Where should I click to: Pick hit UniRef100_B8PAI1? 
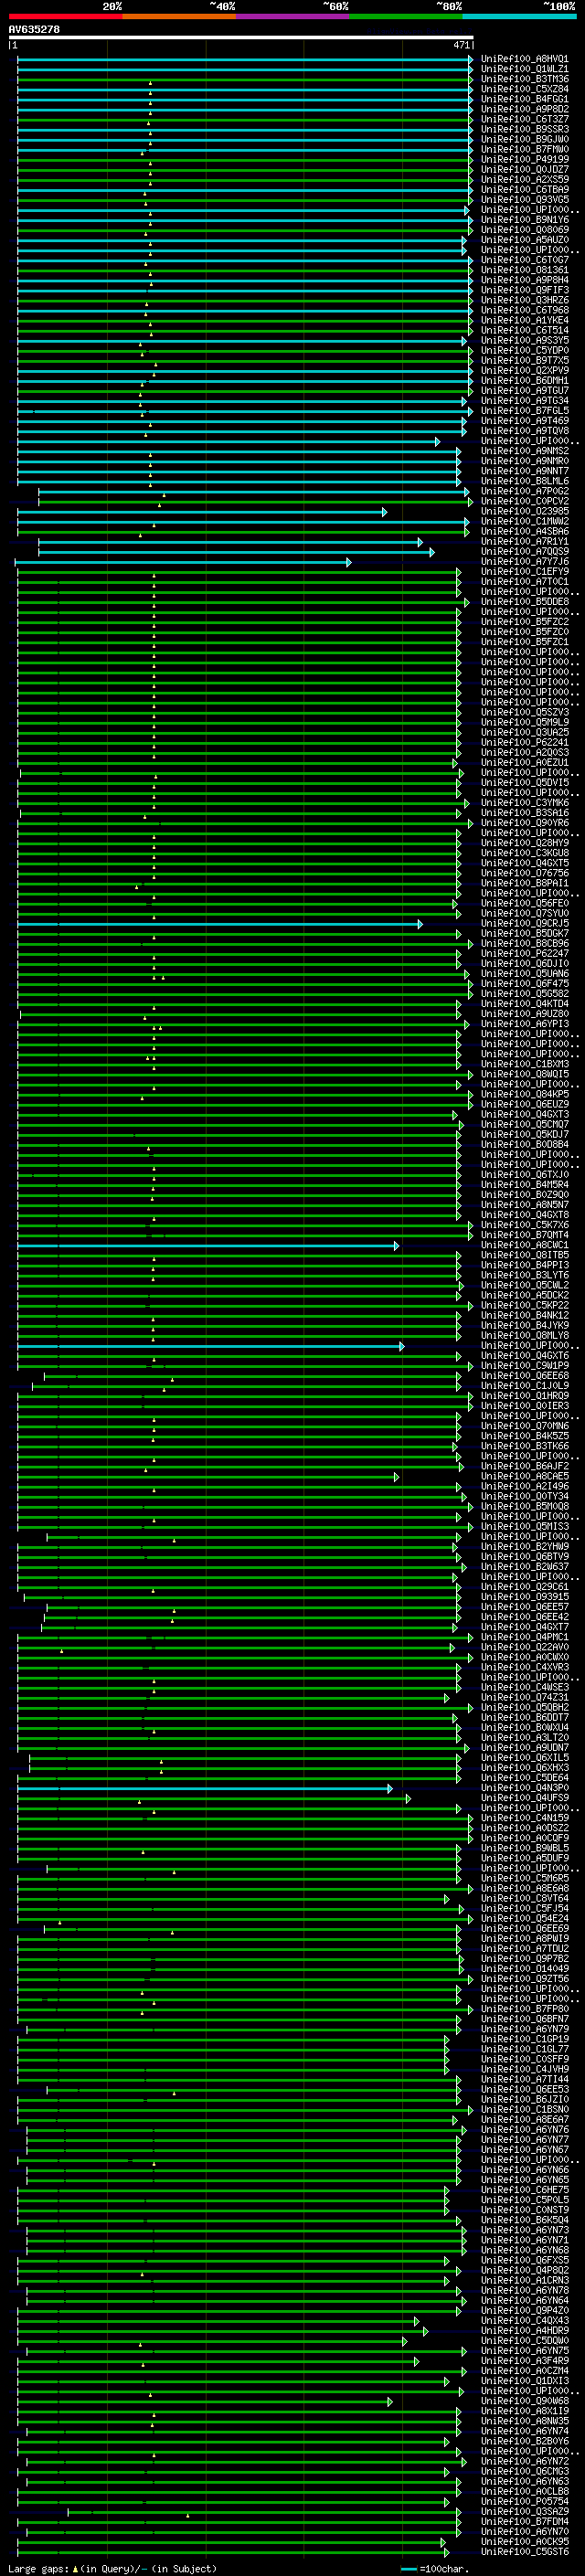[x=525, y=883]
